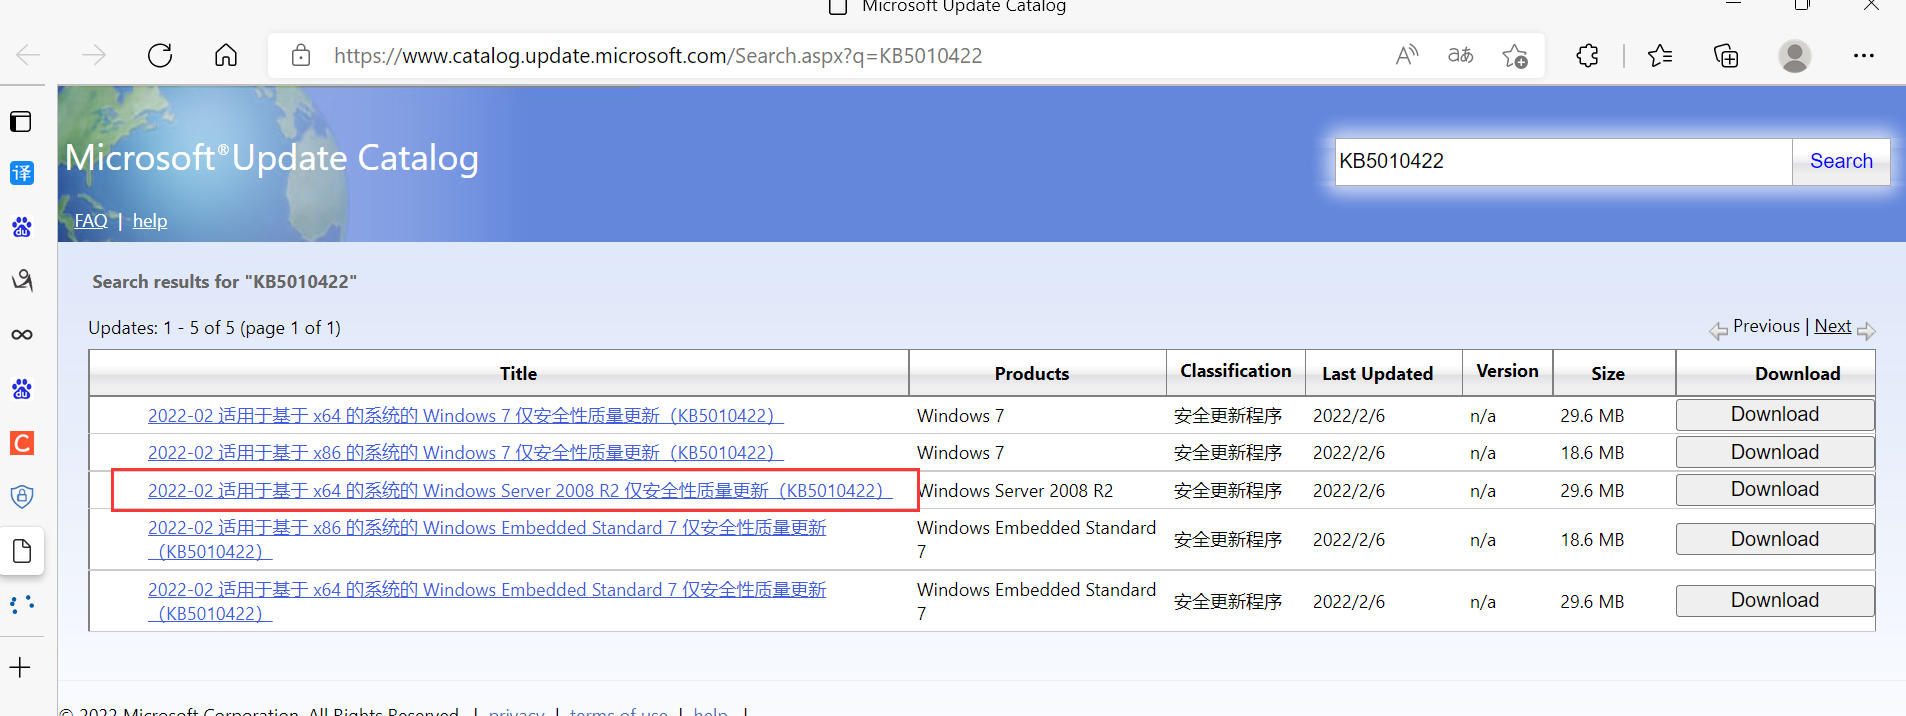Open Read Aloud icon in address bar

coord(1407,55)
